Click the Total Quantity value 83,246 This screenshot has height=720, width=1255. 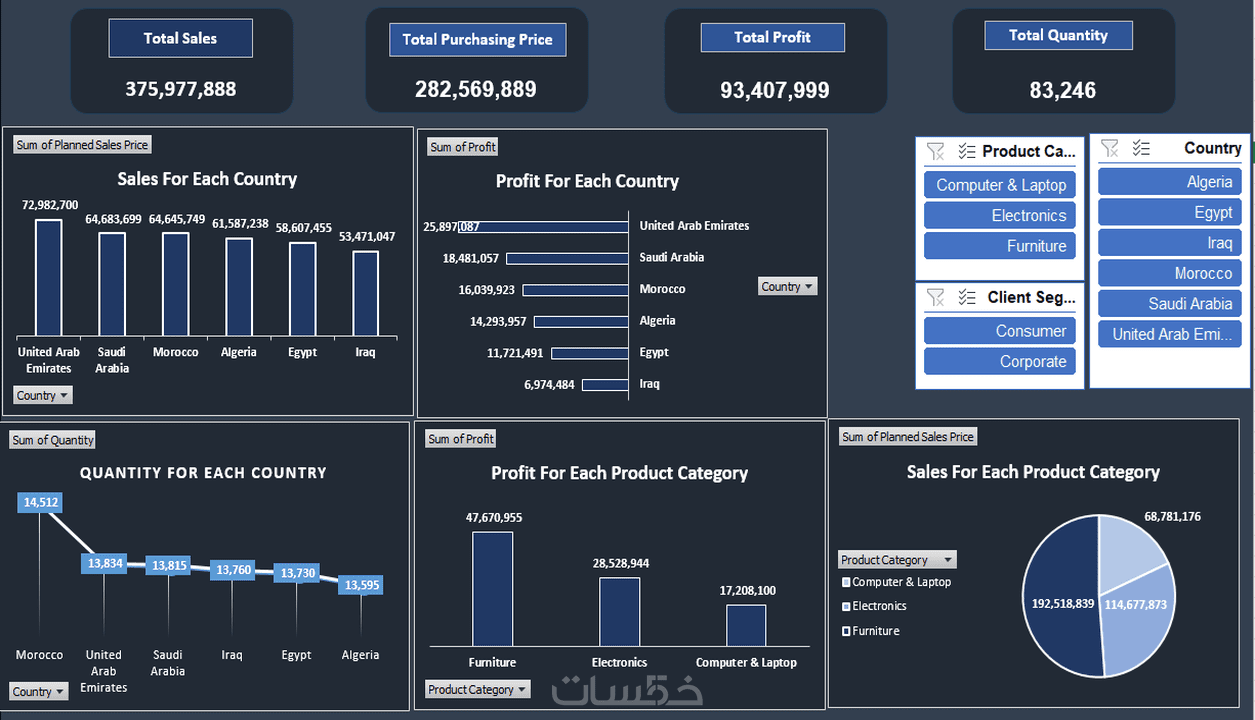click(x=1063, y=90)
